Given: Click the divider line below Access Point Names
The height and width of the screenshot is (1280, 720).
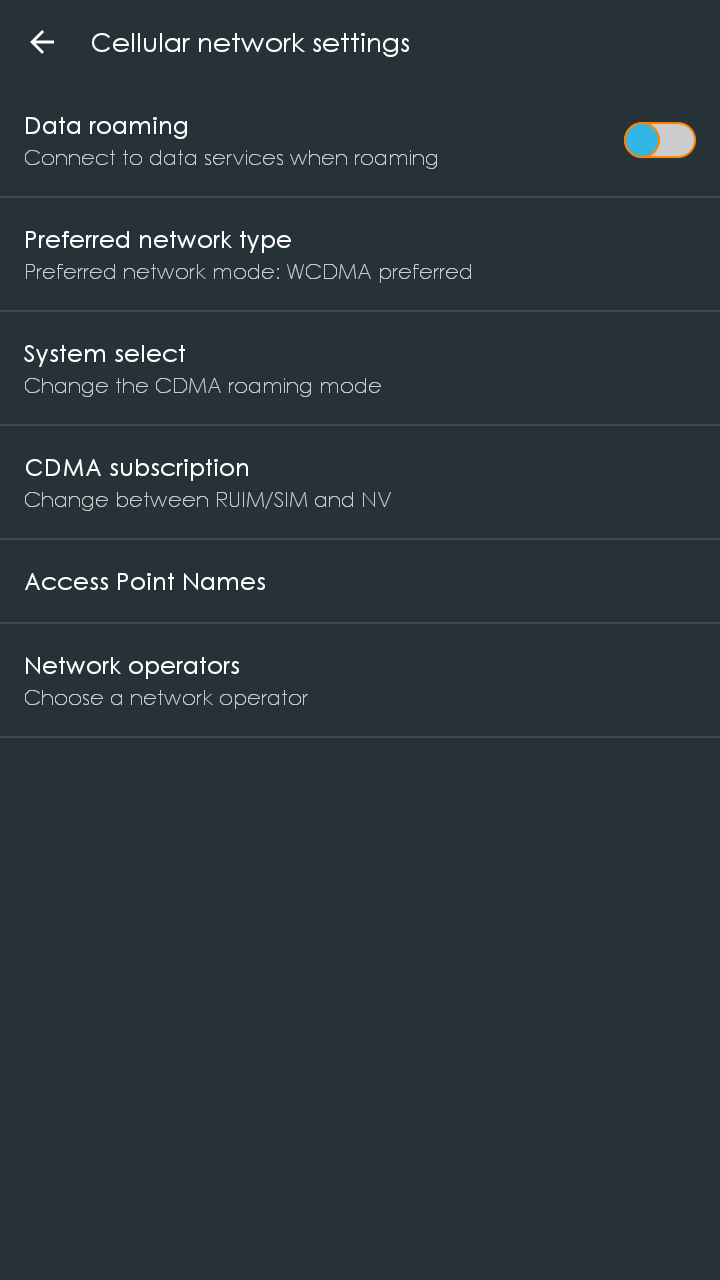Looking at the screenshot, I should coord(360,623).
